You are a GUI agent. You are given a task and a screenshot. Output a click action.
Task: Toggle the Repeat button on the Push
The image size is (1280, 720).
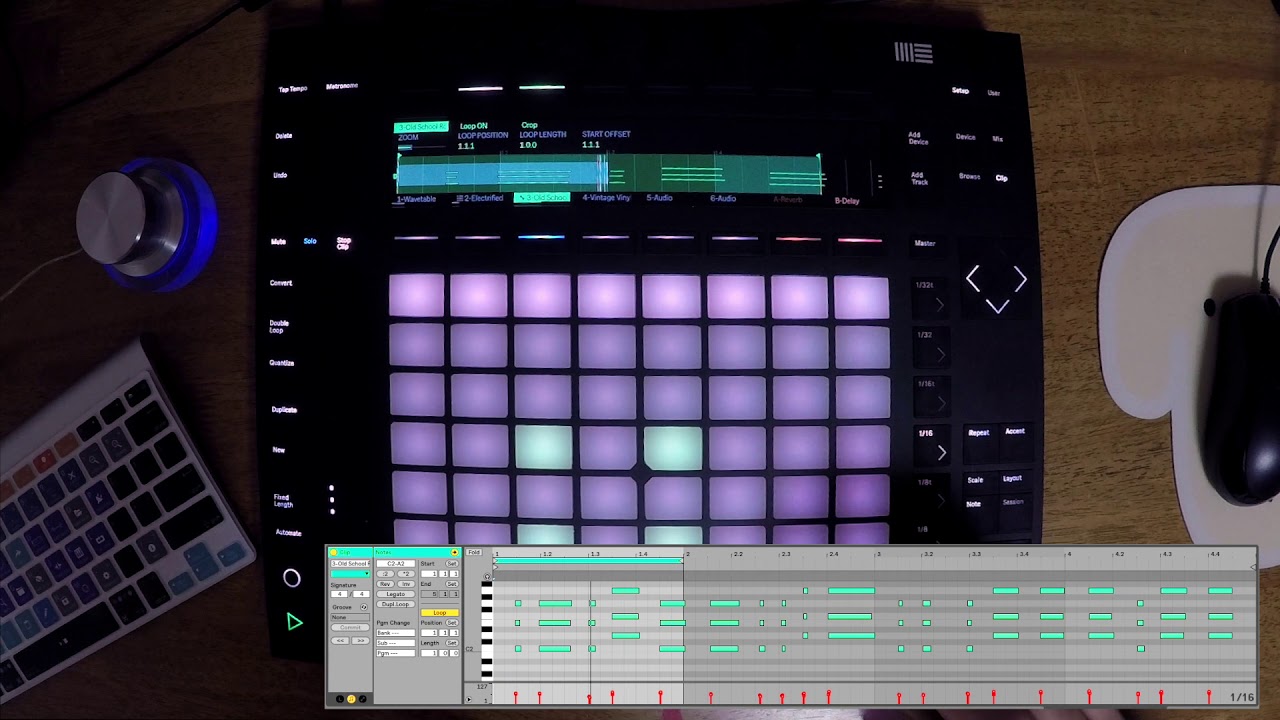978,433
